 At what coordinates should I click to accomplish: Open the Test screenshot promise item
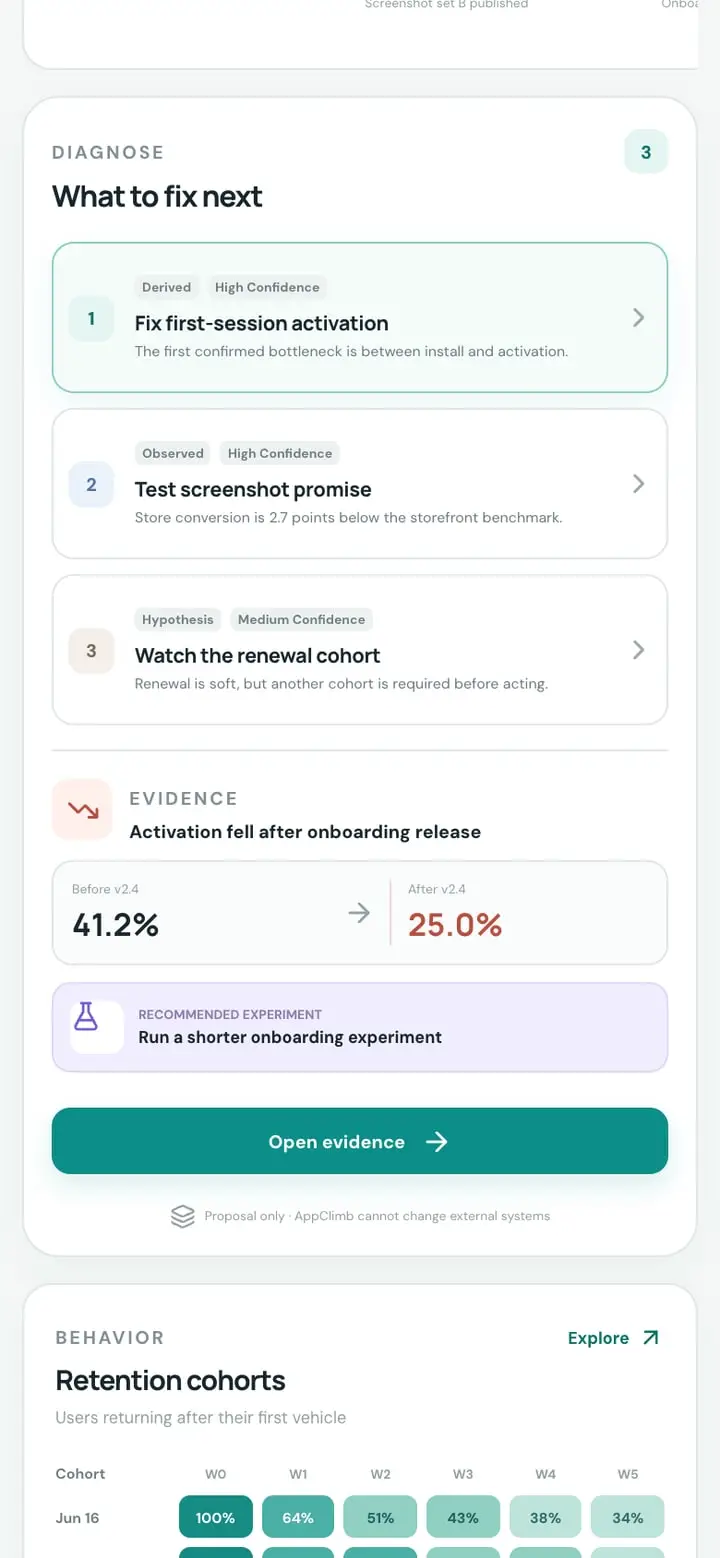[360, 484]
